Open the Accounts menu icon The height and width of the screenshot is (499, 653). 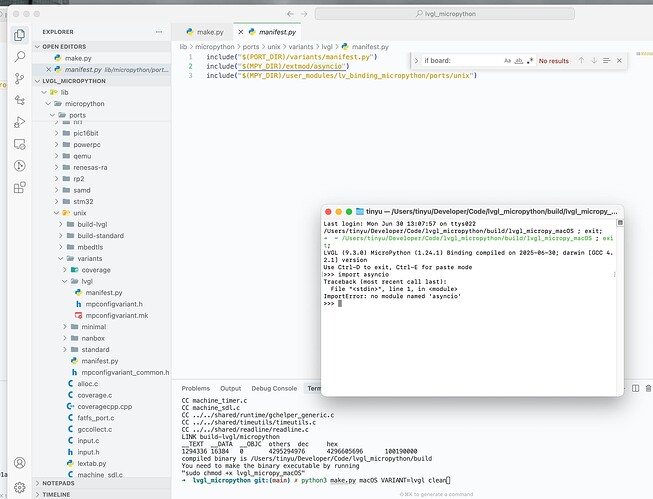coord(20,463)
